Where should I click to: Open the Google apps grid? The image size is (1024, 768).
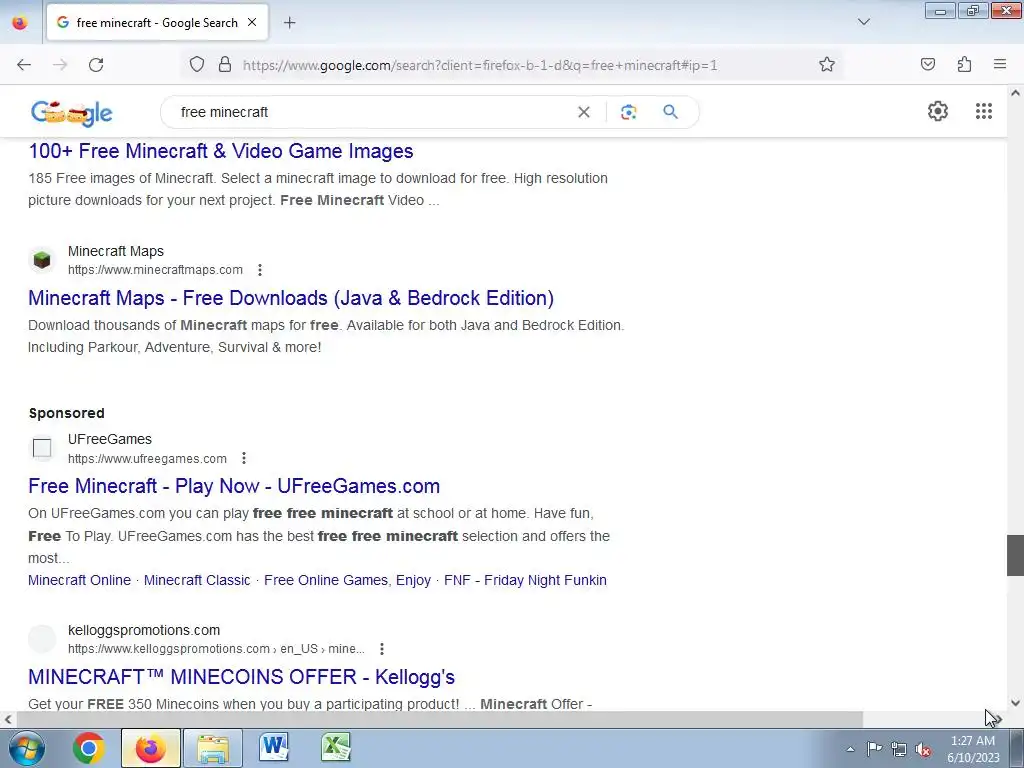click(984, 111)
